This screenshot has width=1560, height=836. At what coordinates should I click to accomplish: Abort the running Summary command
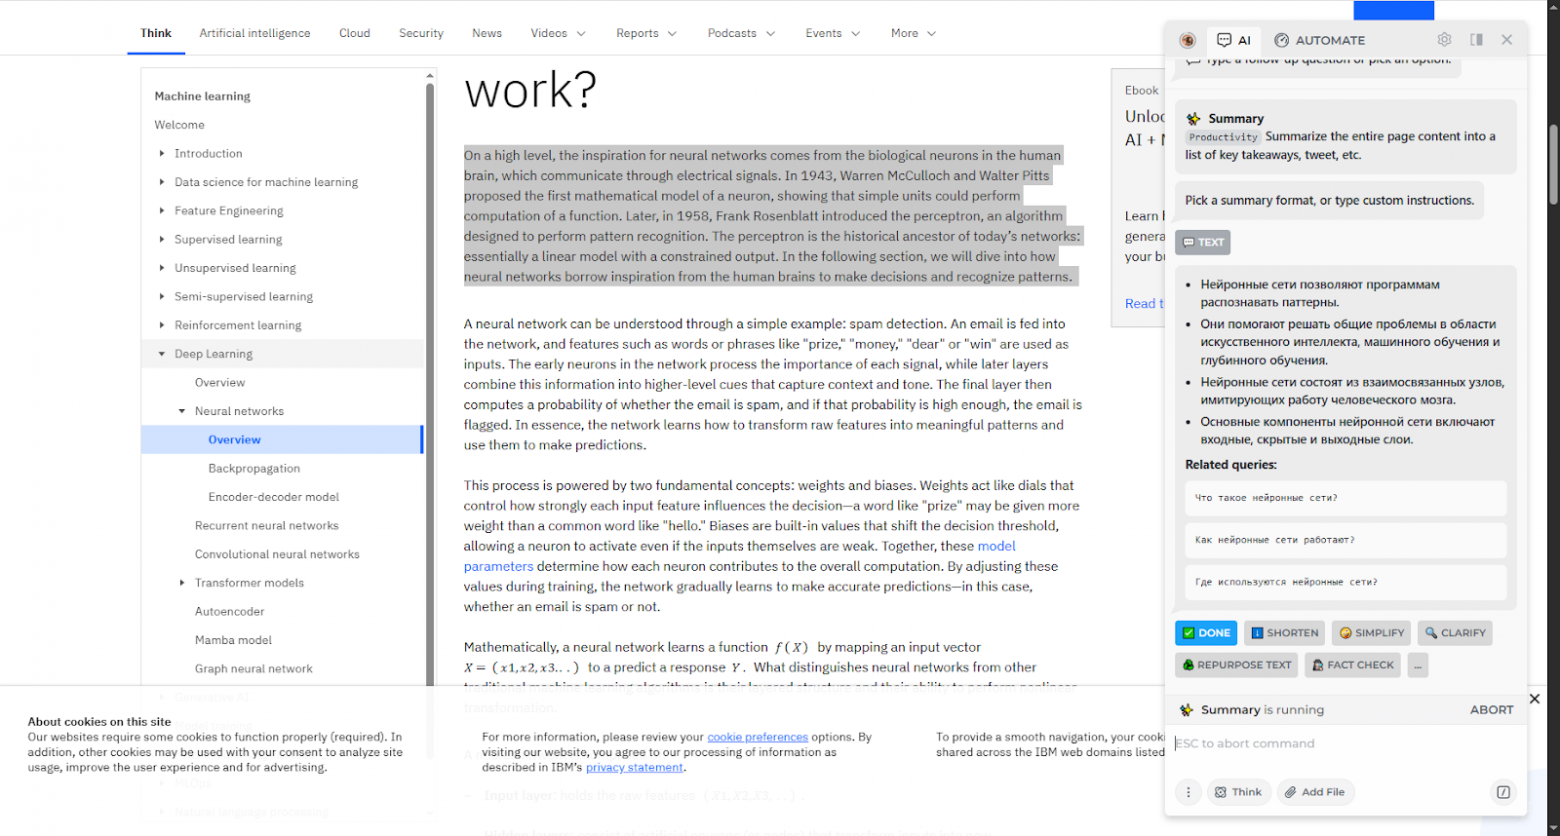1491,710
